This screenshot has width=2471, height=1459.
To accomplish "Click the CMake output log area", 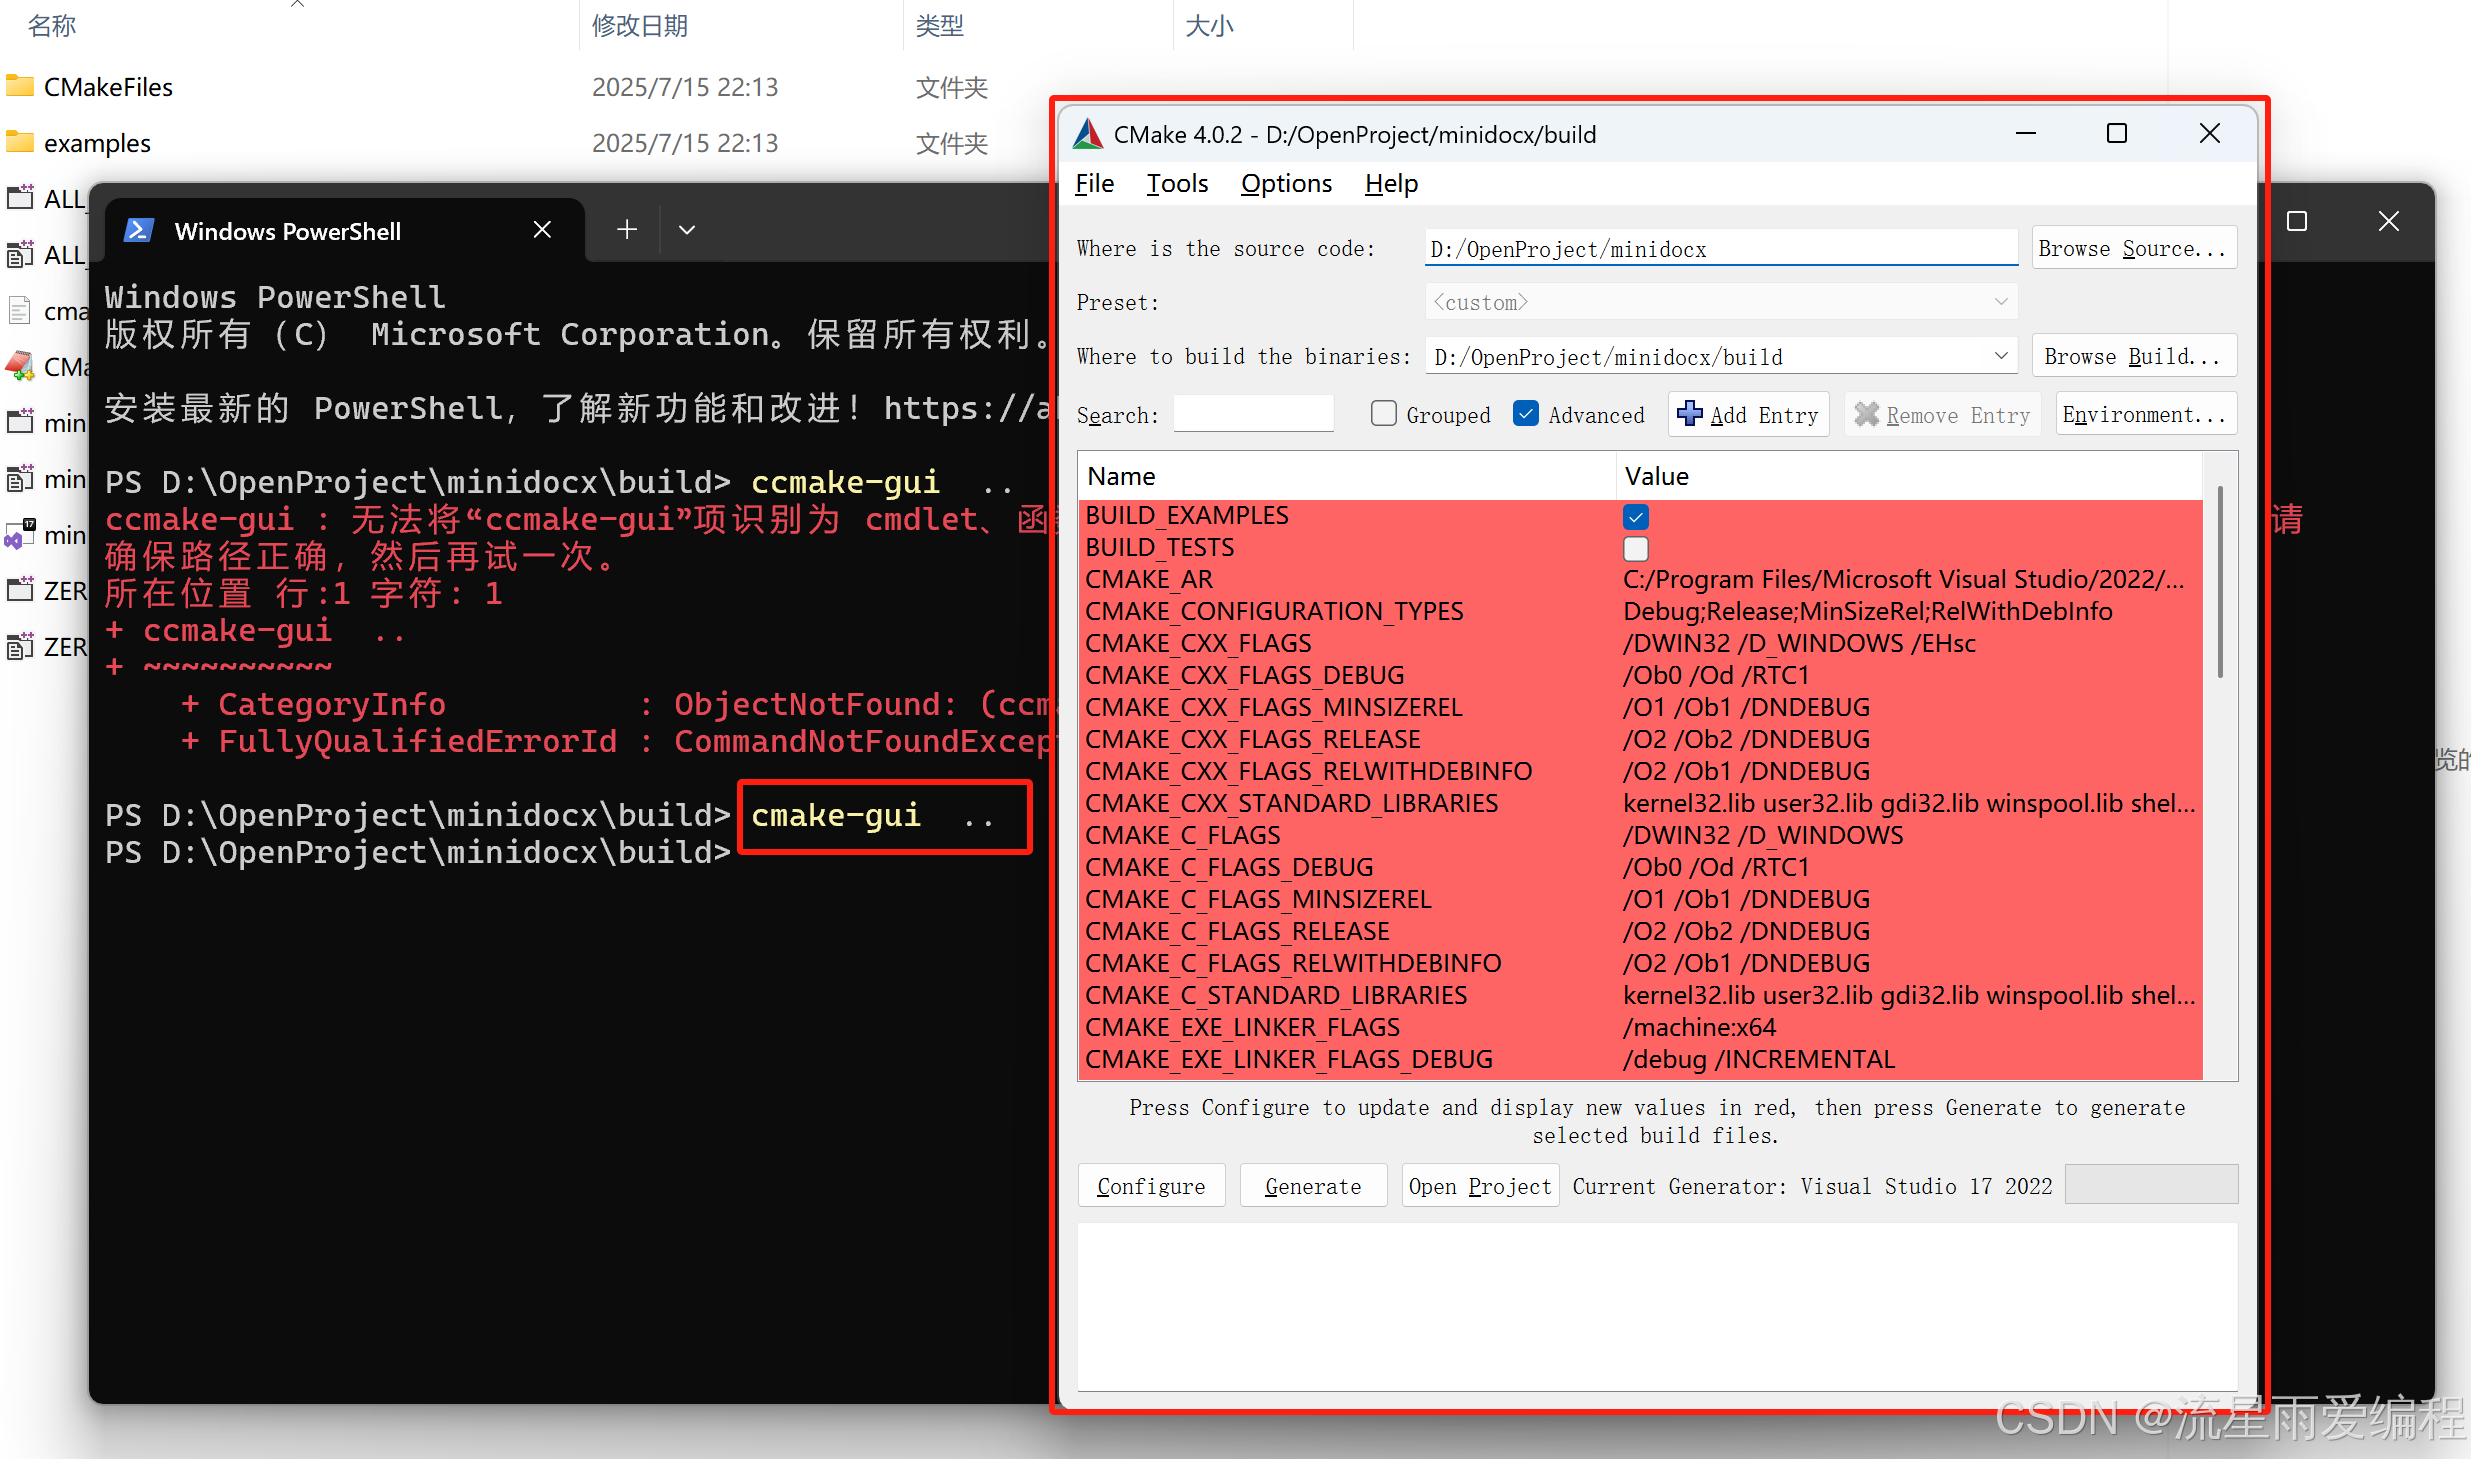I will pos(1657,1306).
